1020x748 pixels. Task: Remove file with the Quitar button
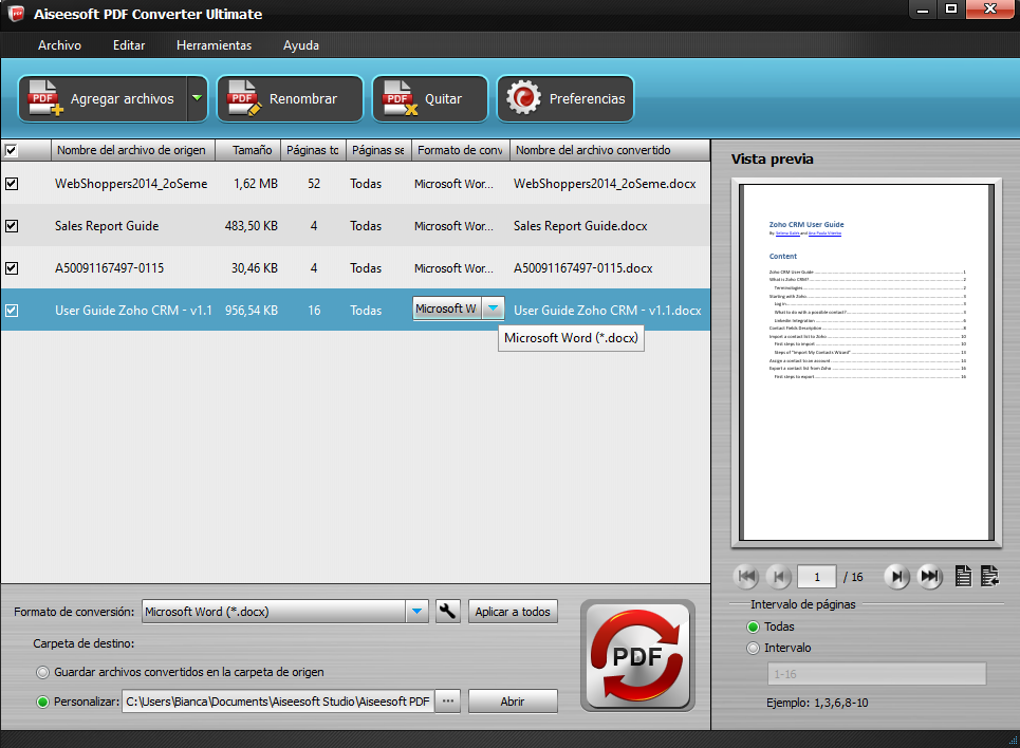429,99
